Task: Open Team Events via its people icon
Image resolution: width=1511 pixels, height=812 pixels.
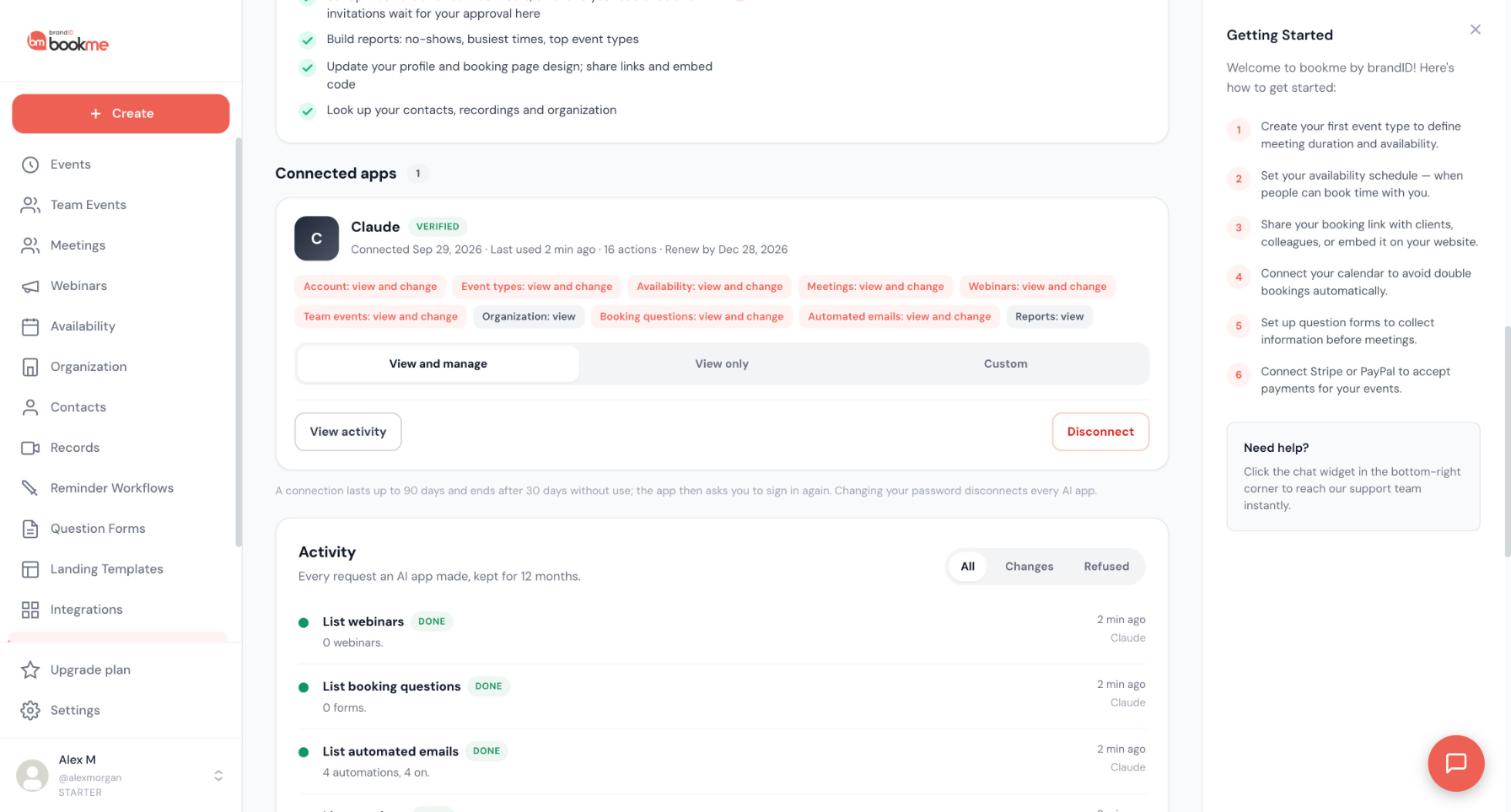Action: (30, 205)
